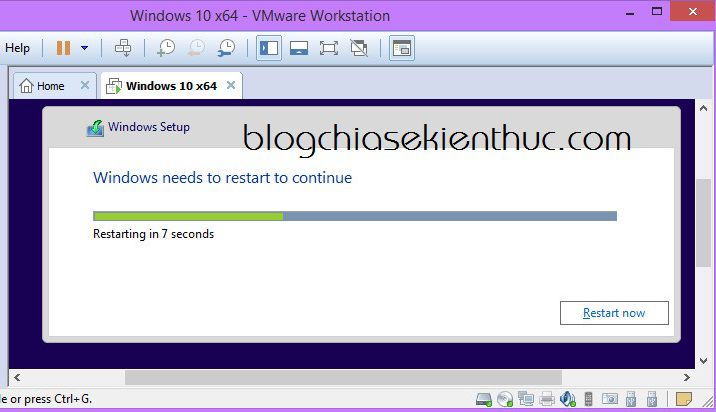
Task: Click the hard disk status icon
Action: pos(484,399)
